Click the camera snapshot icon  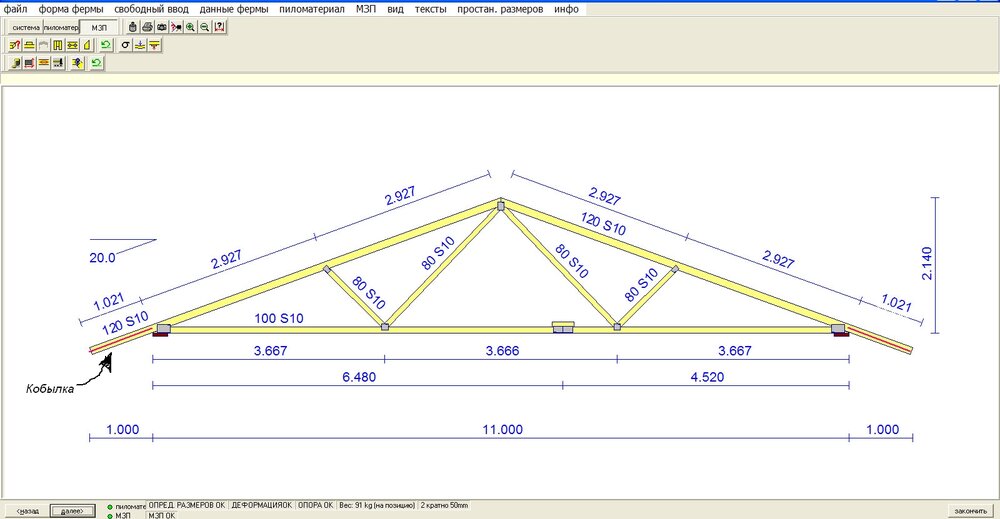[x=161, y=27]
